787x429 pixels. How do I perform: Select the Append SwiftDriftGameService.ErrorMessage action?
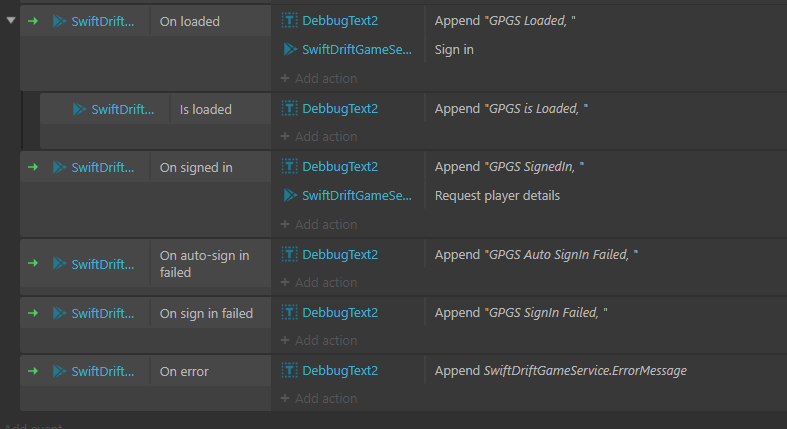pyautogui.click(x=561, y=370)
